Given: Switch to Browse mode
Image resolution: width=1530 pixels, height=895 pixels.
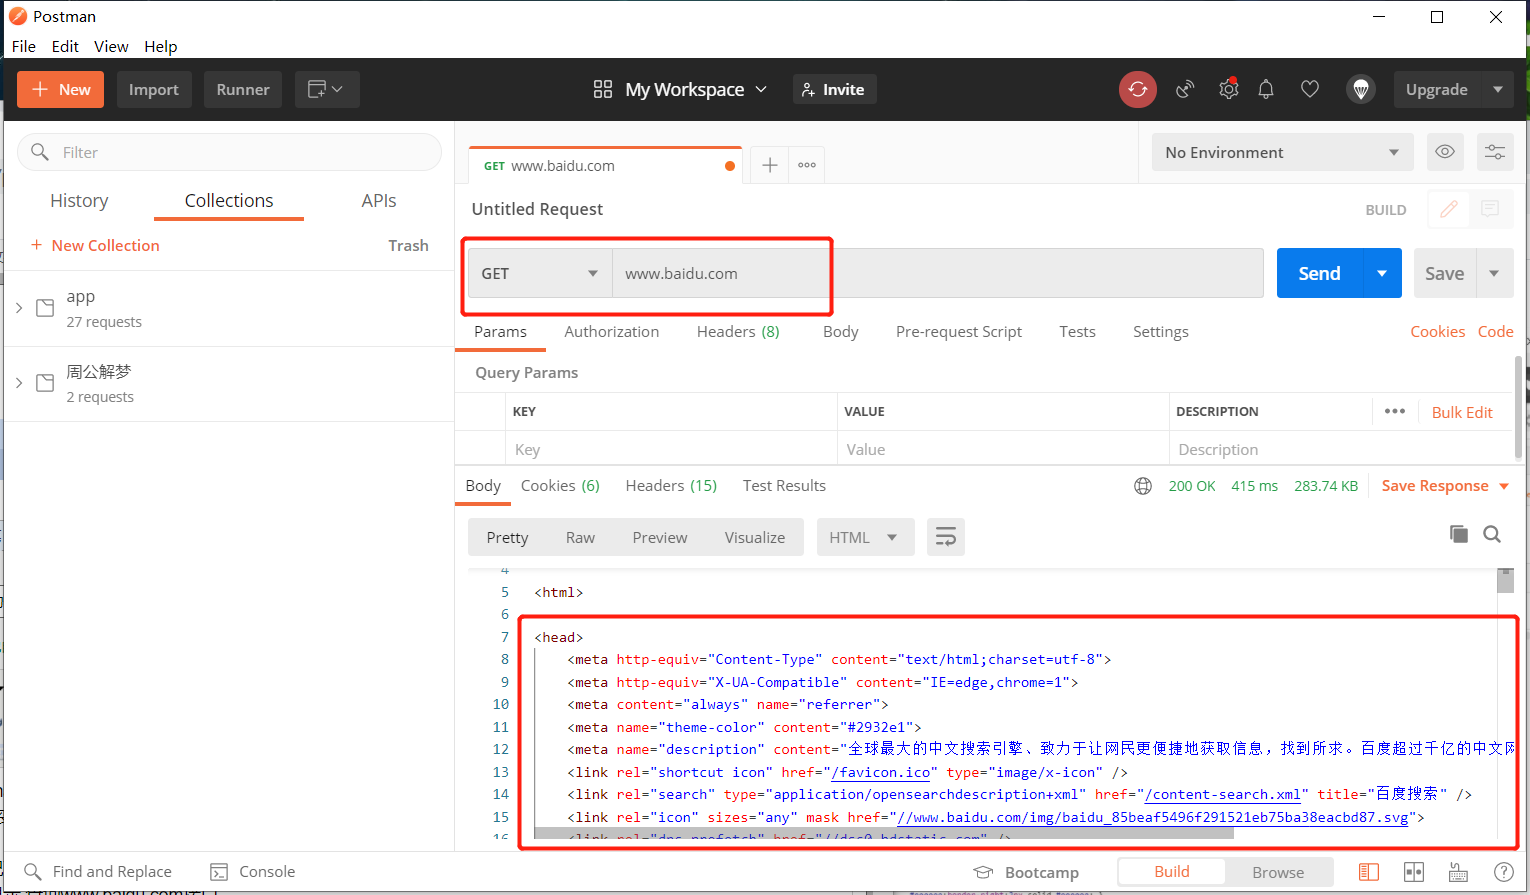Looking at the screenshot, I should [x=1278, y=872].
